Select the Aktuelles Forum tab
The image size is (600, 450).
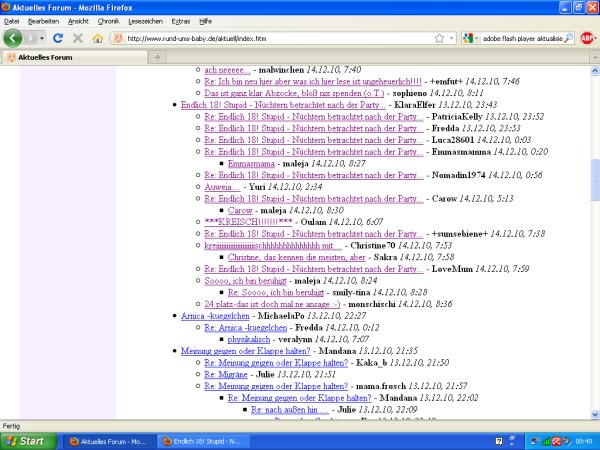point(75,57)
